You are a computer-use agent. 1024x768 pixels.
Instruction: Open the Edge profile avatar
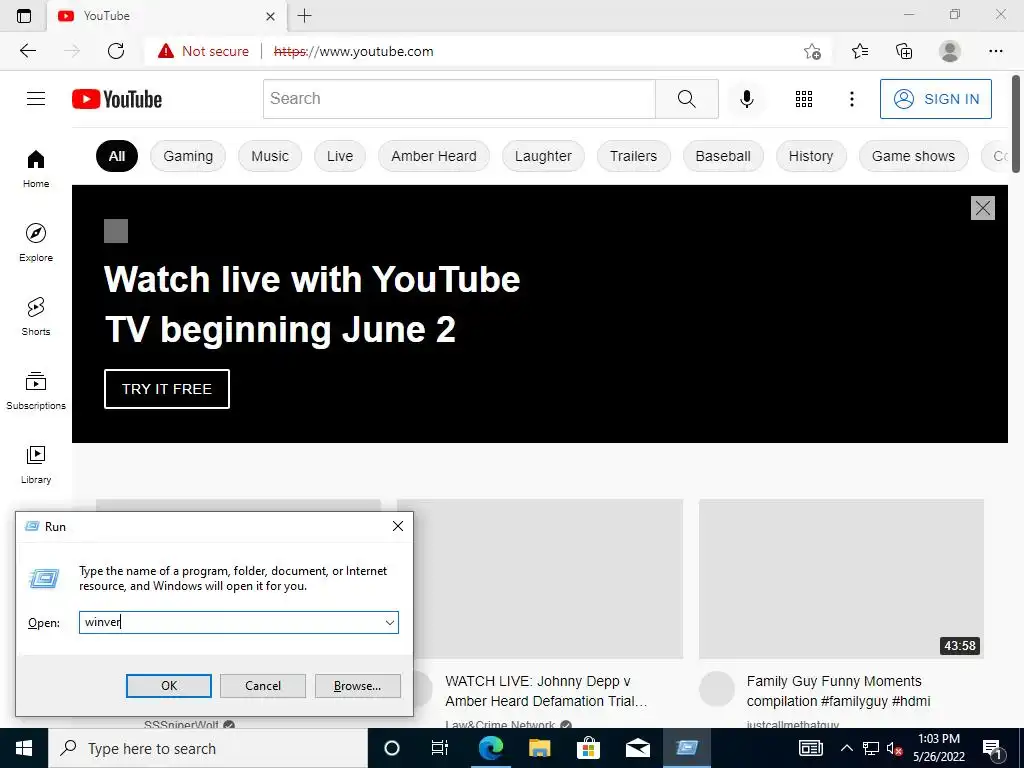(x=950, y=51)
